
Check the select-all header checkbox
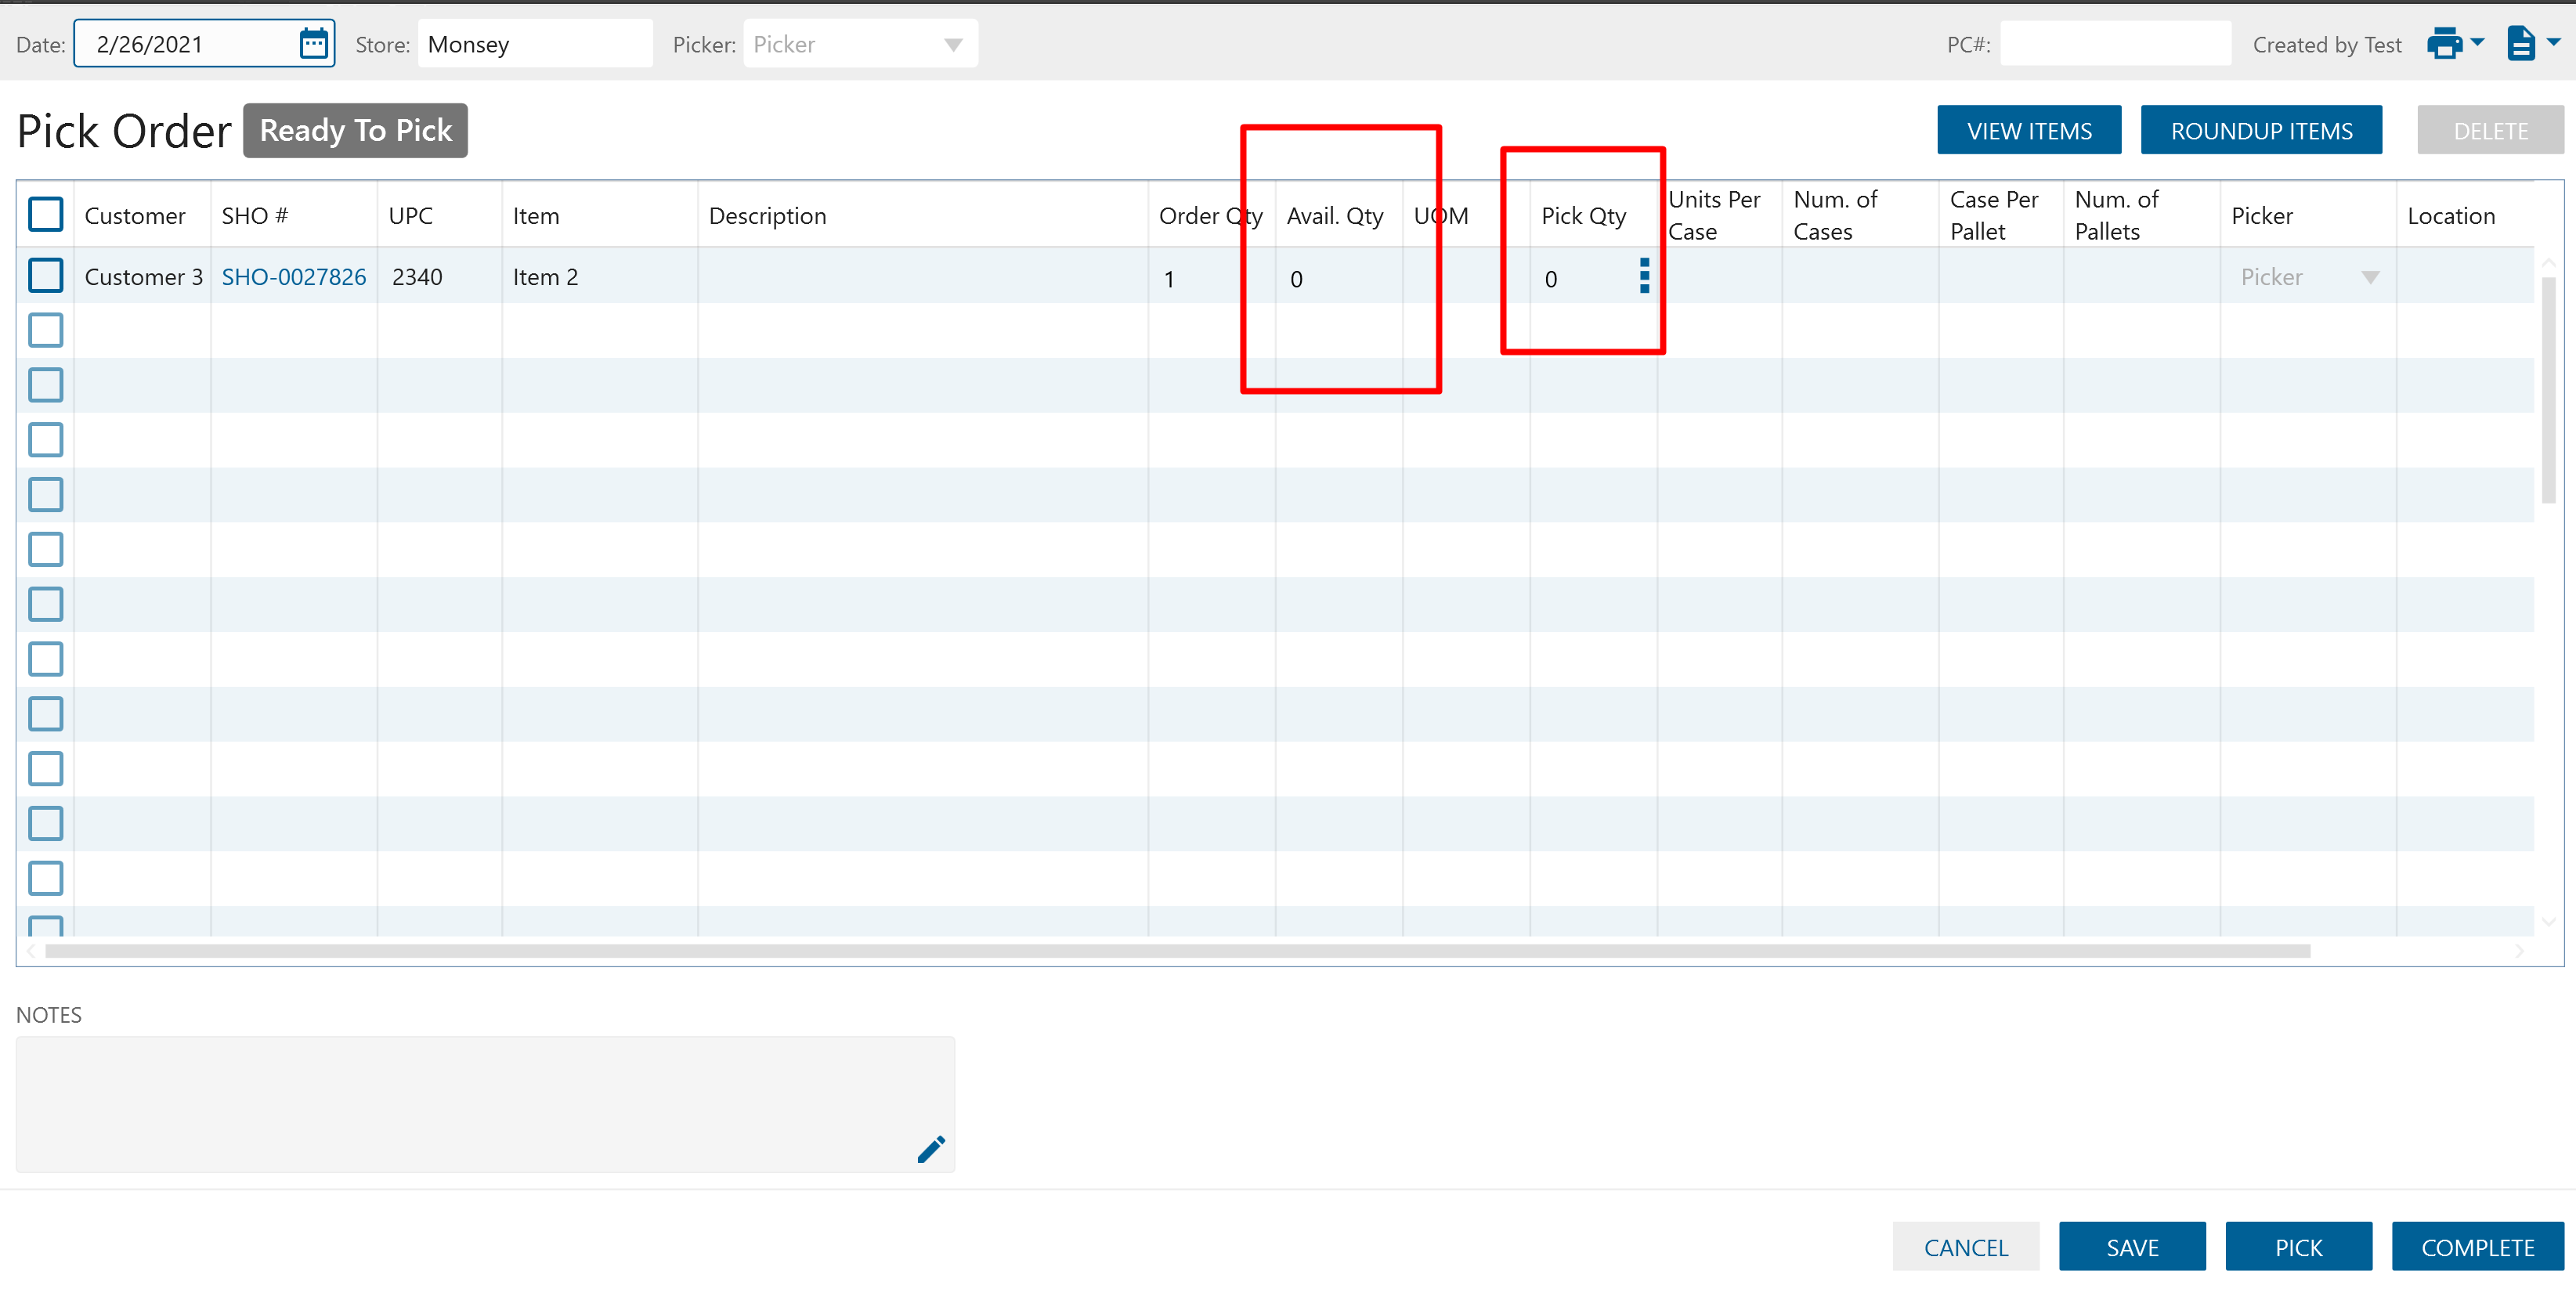[46, 215]
